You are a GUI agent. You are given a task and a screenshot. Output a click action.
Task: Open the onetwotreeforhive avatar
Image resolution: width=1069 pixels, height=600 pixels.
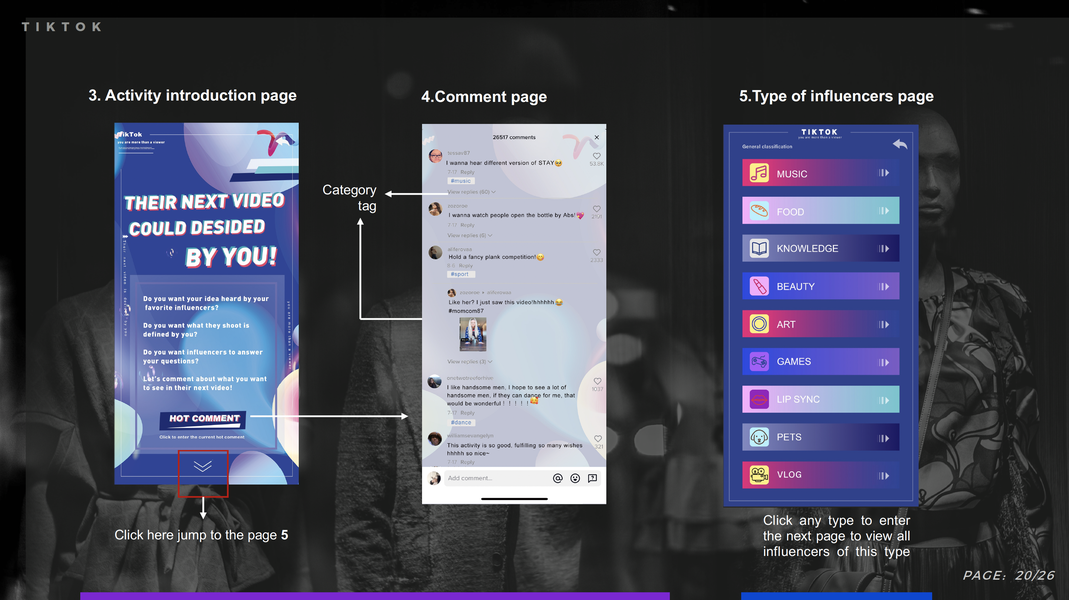click(434, 382)
